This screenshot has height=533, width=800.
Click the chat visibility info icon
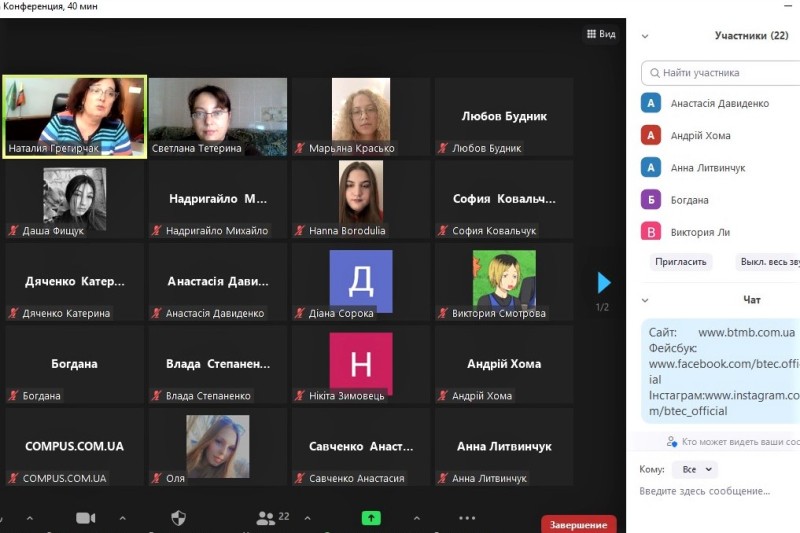[x=671, y=441]
